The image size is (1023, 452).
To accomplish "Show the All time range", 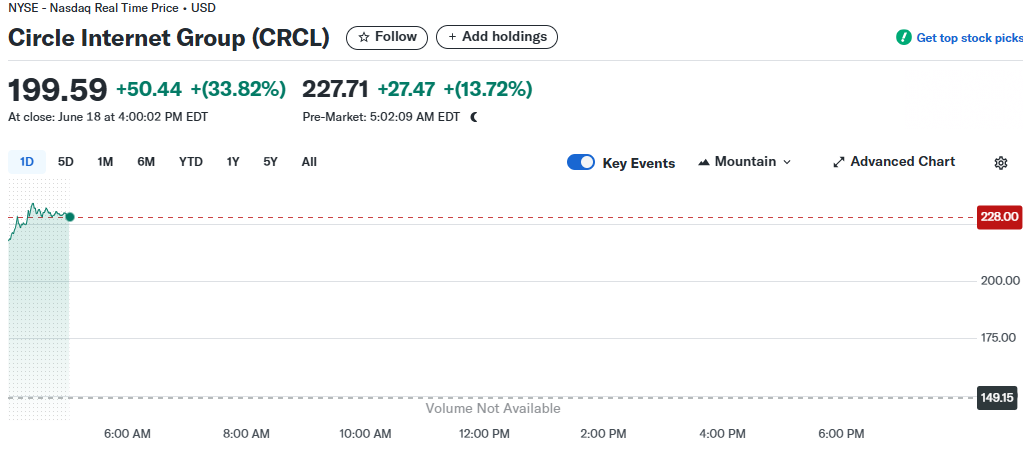I will pyautogui.click(x=309, y=162).
